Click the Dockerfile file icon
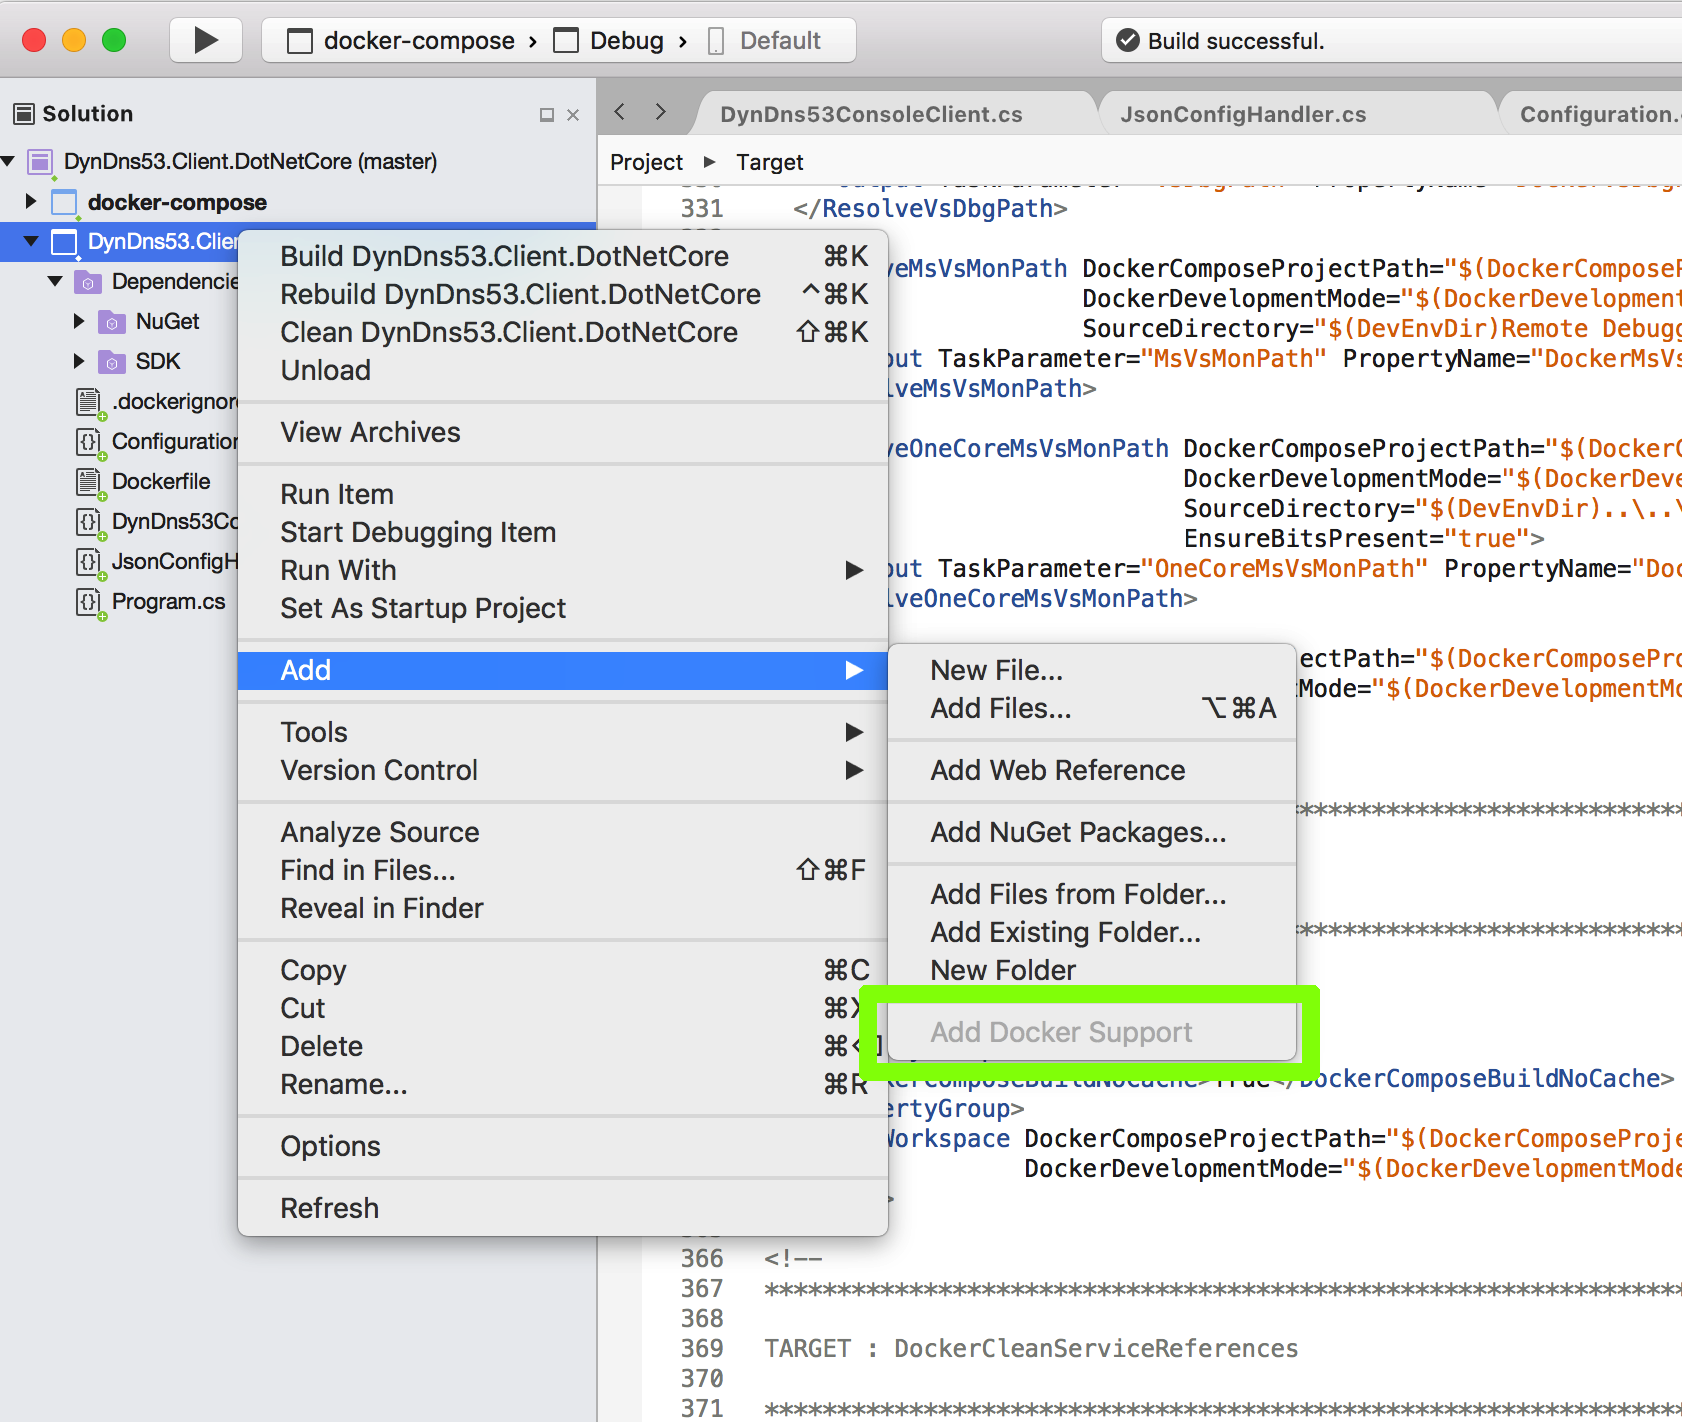This screenshot has height=1422, width=1682. 89,482
